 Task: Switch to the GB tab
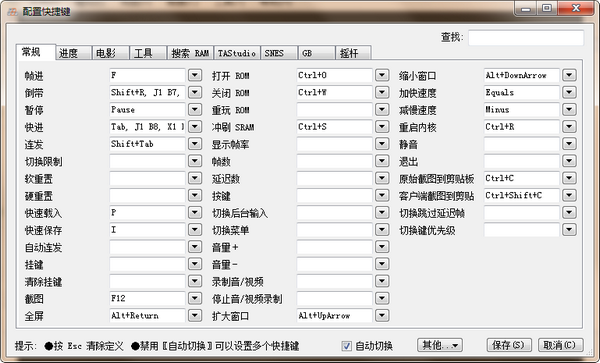click(316, 53)
